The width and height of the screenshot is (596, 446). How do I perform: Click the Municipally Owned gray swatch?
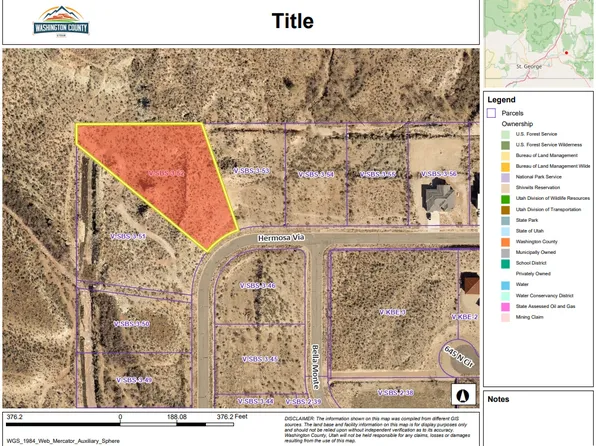click(506, 252)
